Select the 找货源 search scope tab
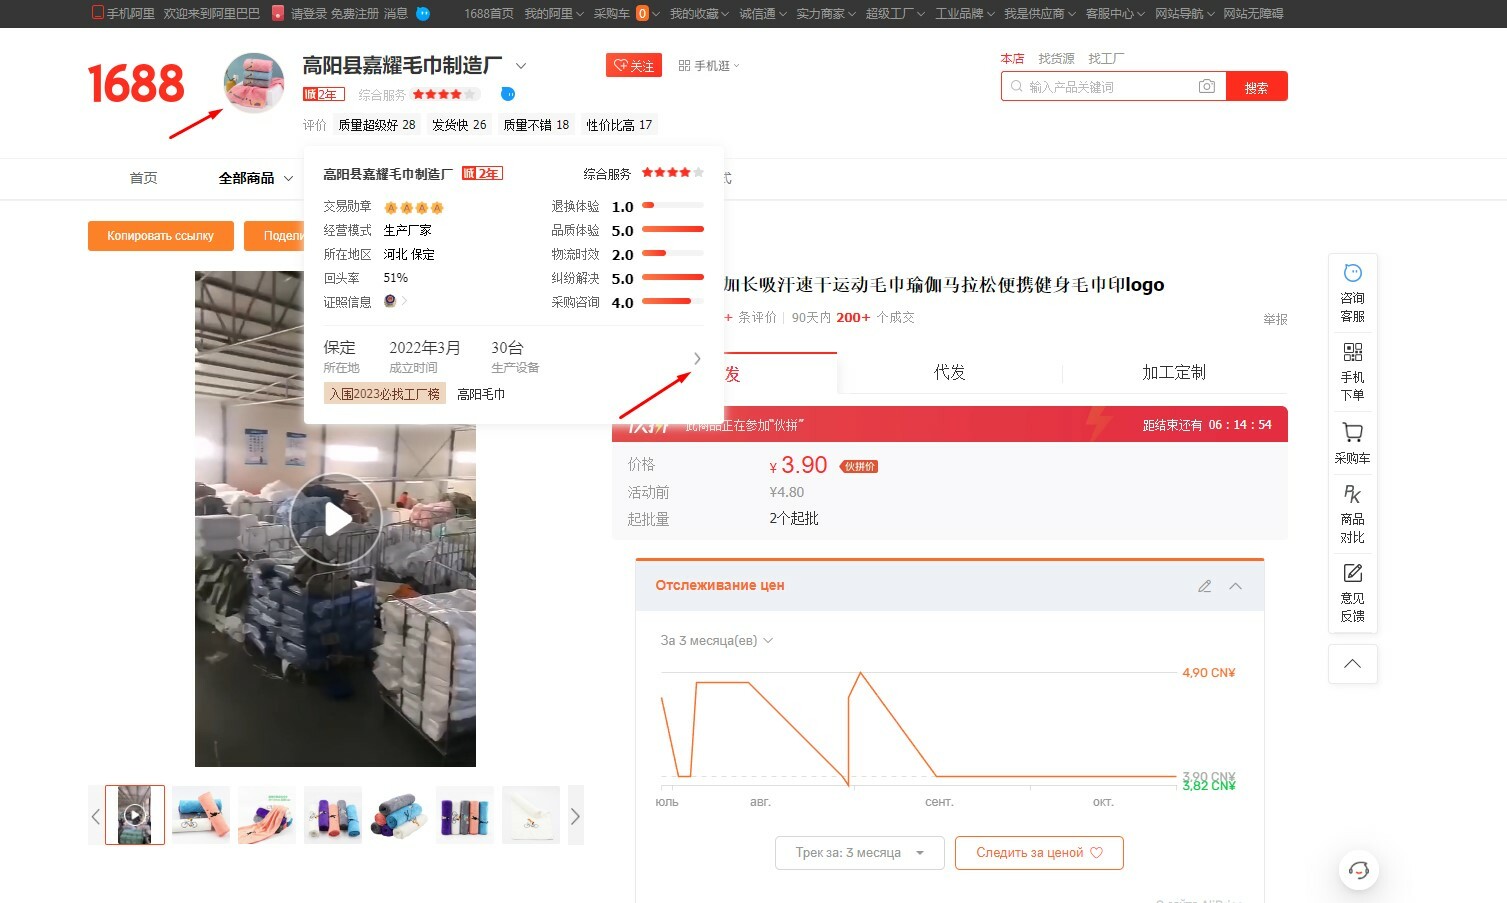This screenshot has width=1507, height=903. click(x=1056, y=59)
